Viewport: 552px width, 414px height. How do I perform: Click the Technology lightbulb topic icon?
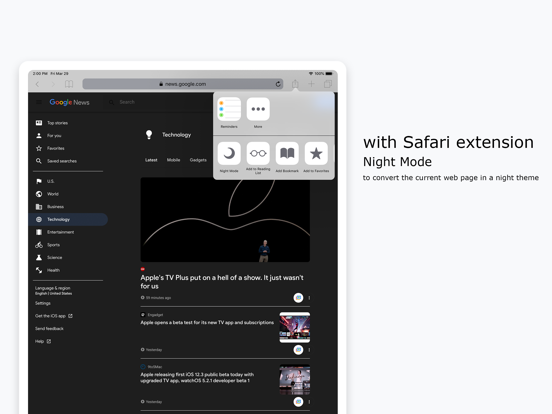point(149,134)
